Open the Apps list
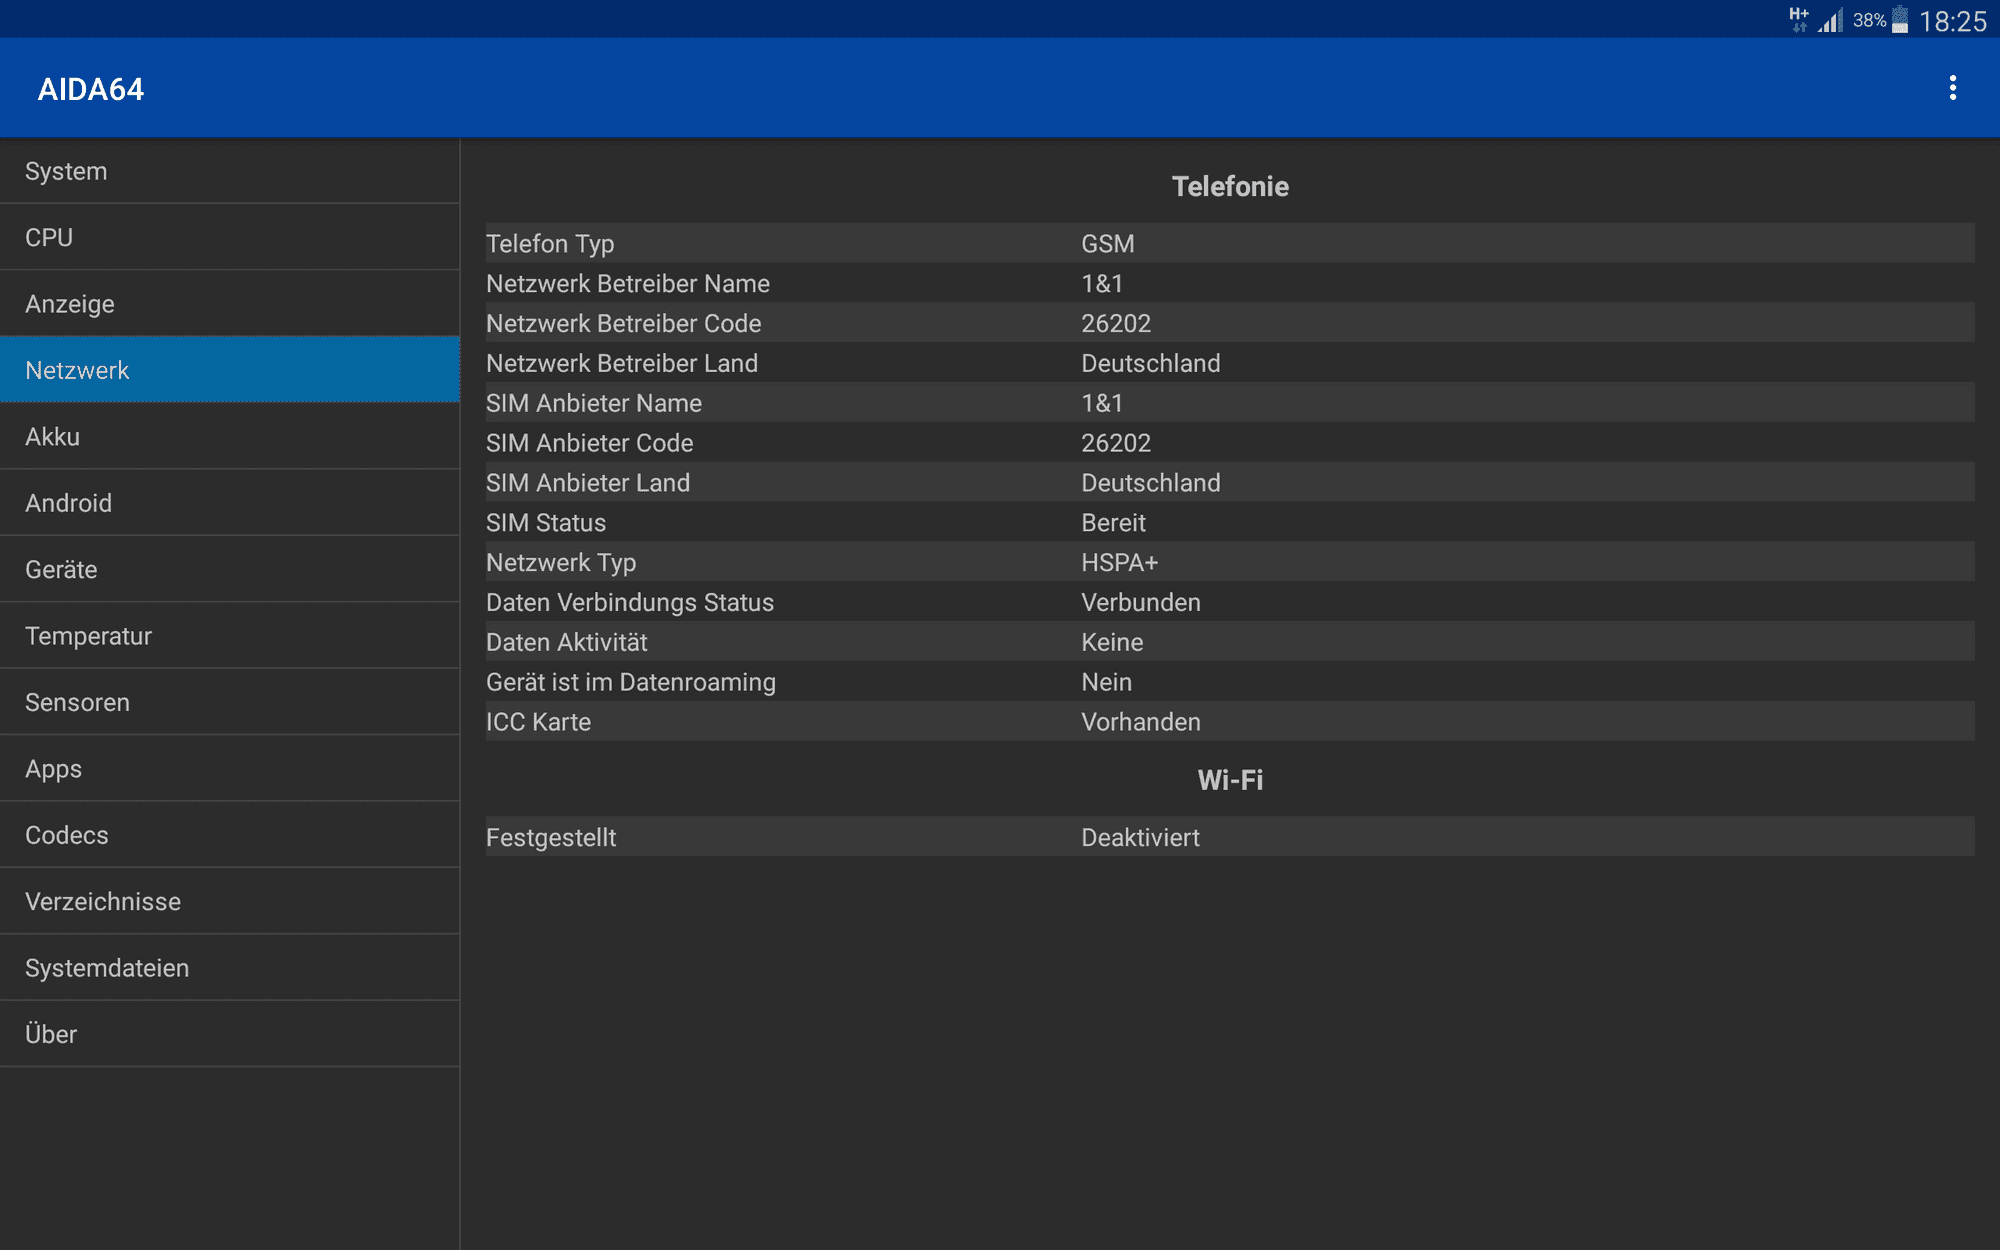The width and height of the screenshot is (2000, 1250). tap(230, 769)
